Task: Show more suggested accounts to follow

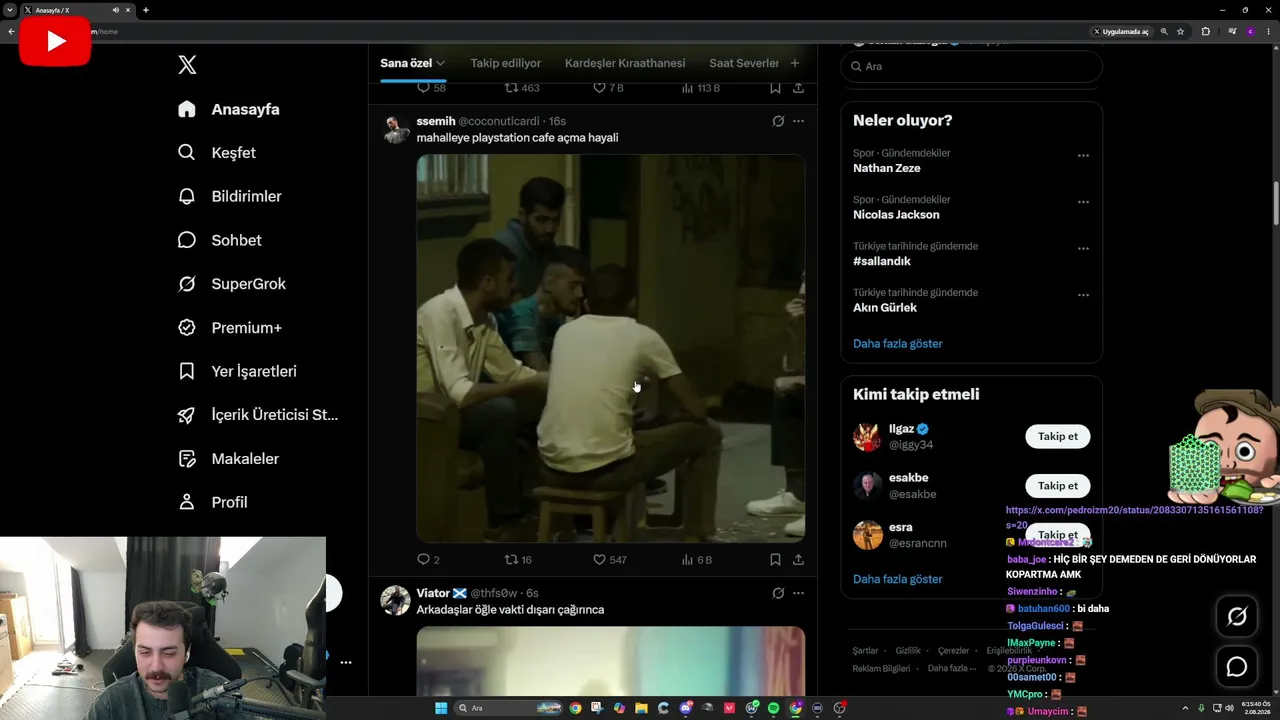Action: (898, 579)
